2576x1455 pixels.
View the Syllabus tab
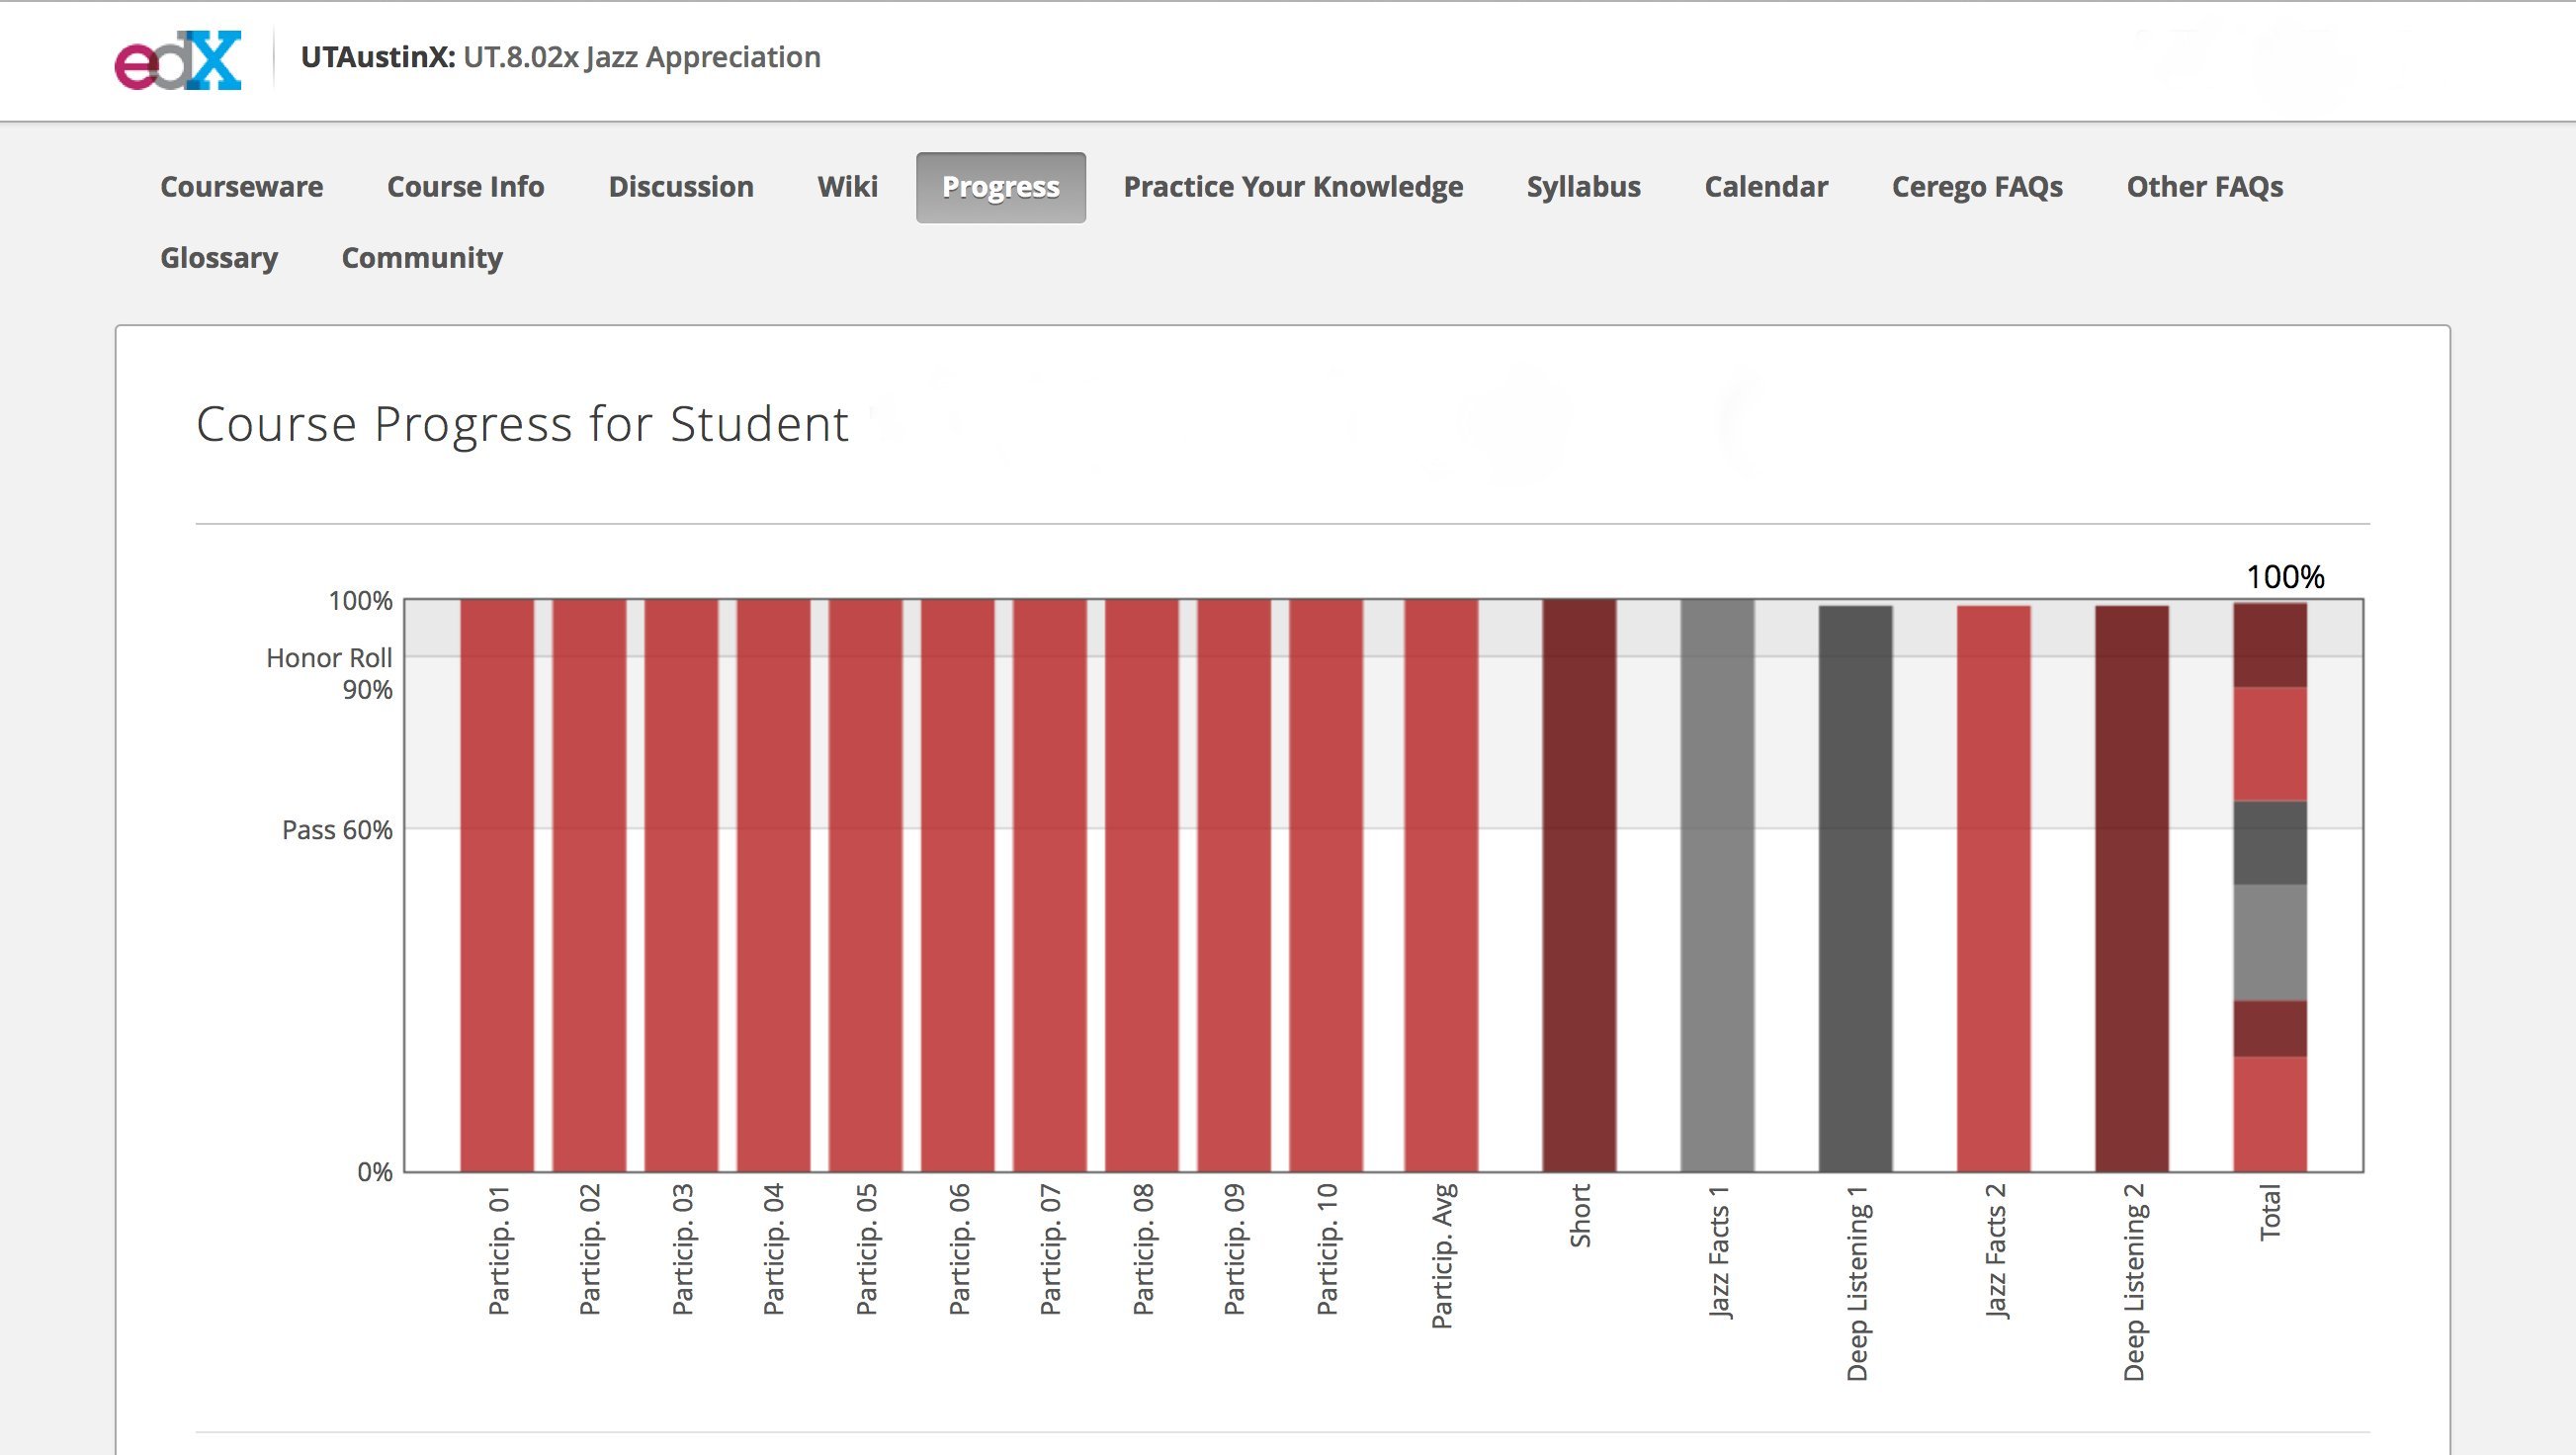tap(1584, 187)
